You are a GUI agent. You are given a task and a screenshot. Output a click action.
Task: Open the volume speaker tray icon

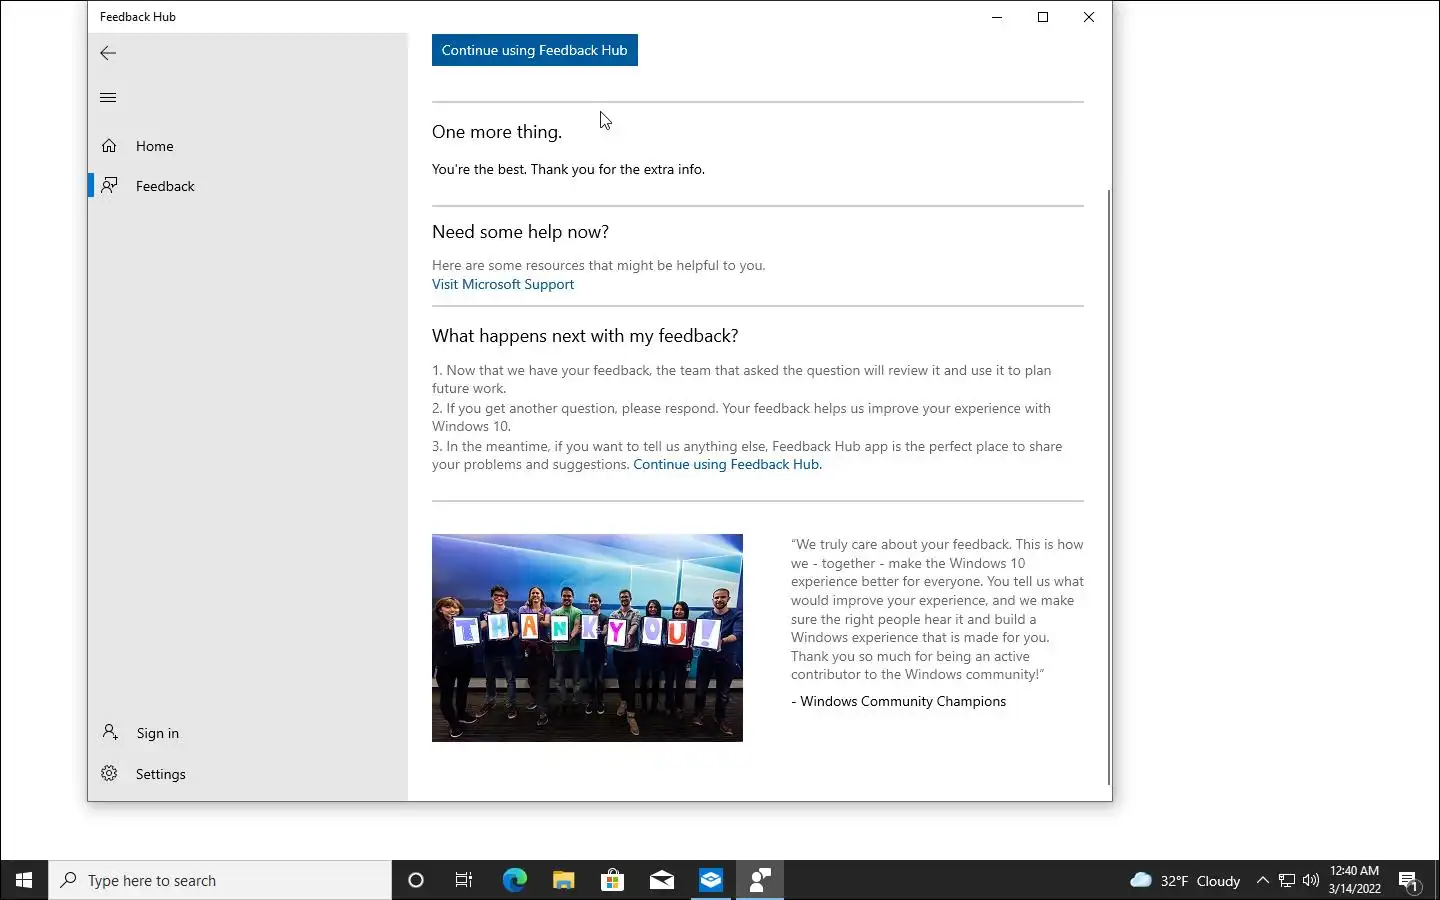click(x=1311, y=880)
